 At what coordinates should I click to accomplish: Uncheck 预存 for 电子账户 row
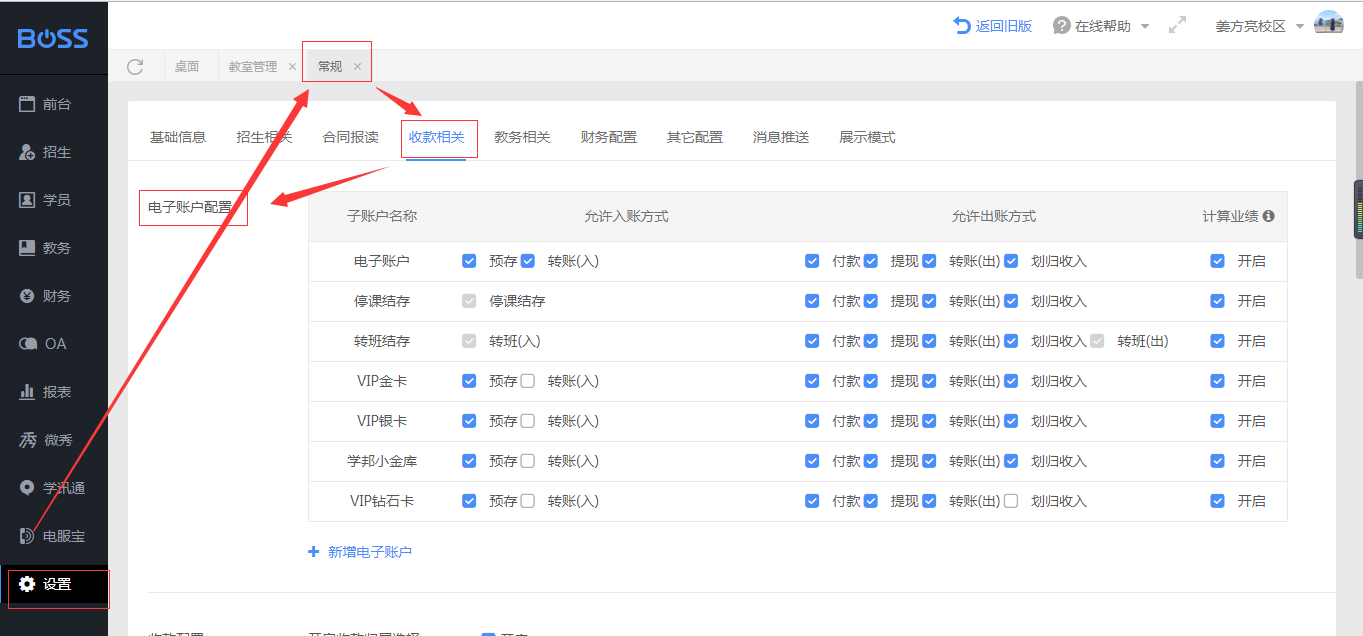[x=469, y=261]
